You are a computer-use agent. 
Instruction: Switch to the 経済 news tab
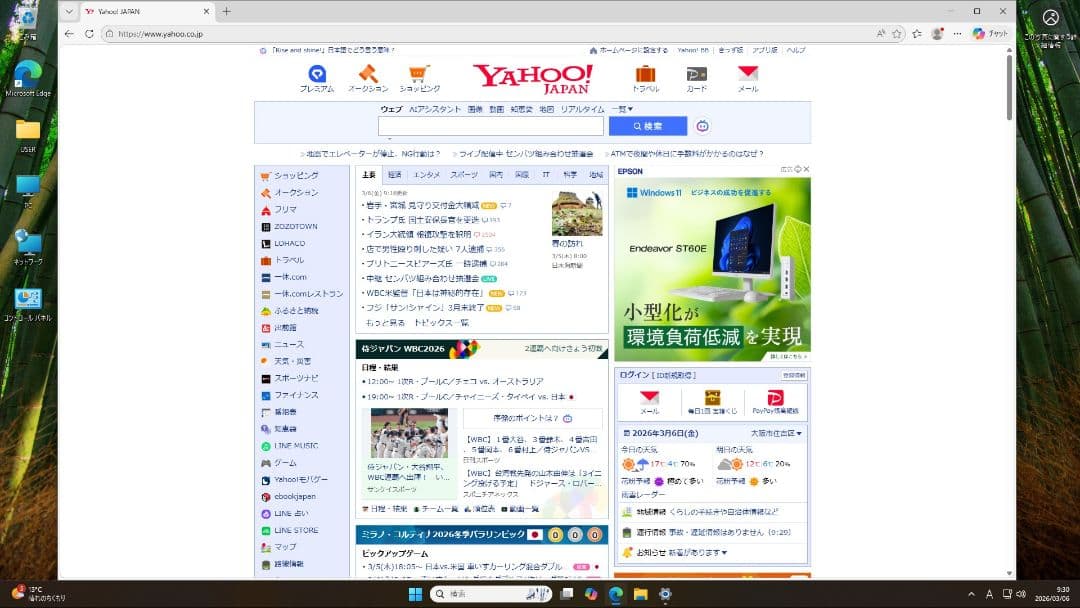[395, 175]
